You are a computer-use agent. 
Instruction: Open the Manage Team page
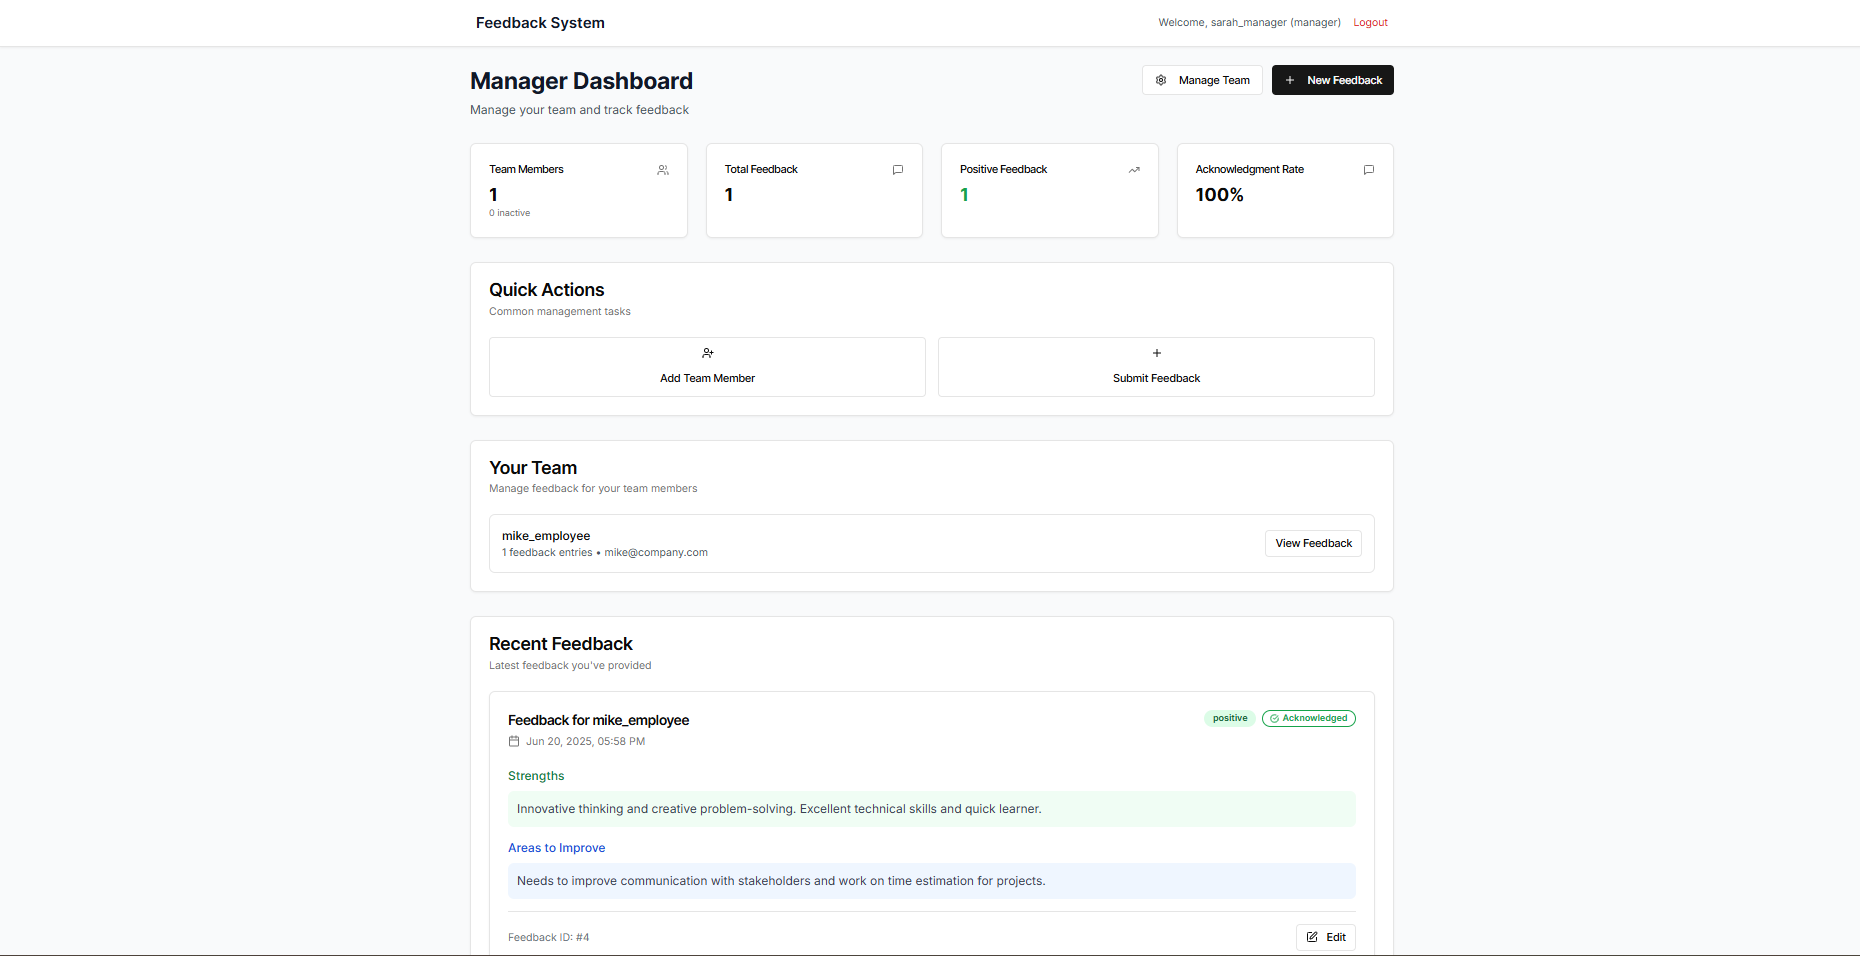coord(1202,80)
